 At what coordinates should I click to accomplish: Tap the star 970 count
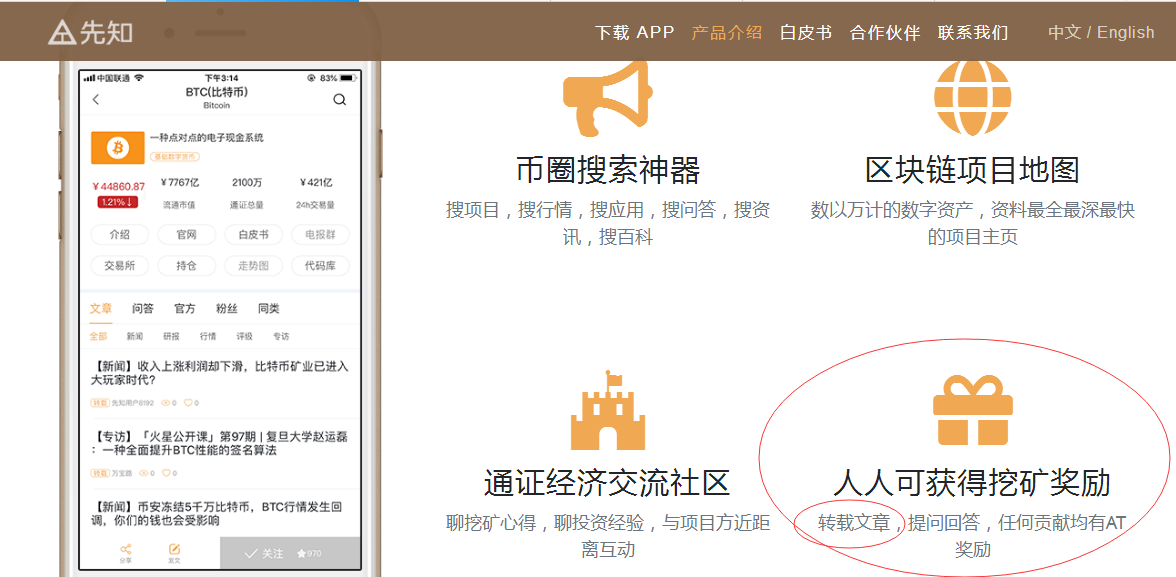(309, 554)
